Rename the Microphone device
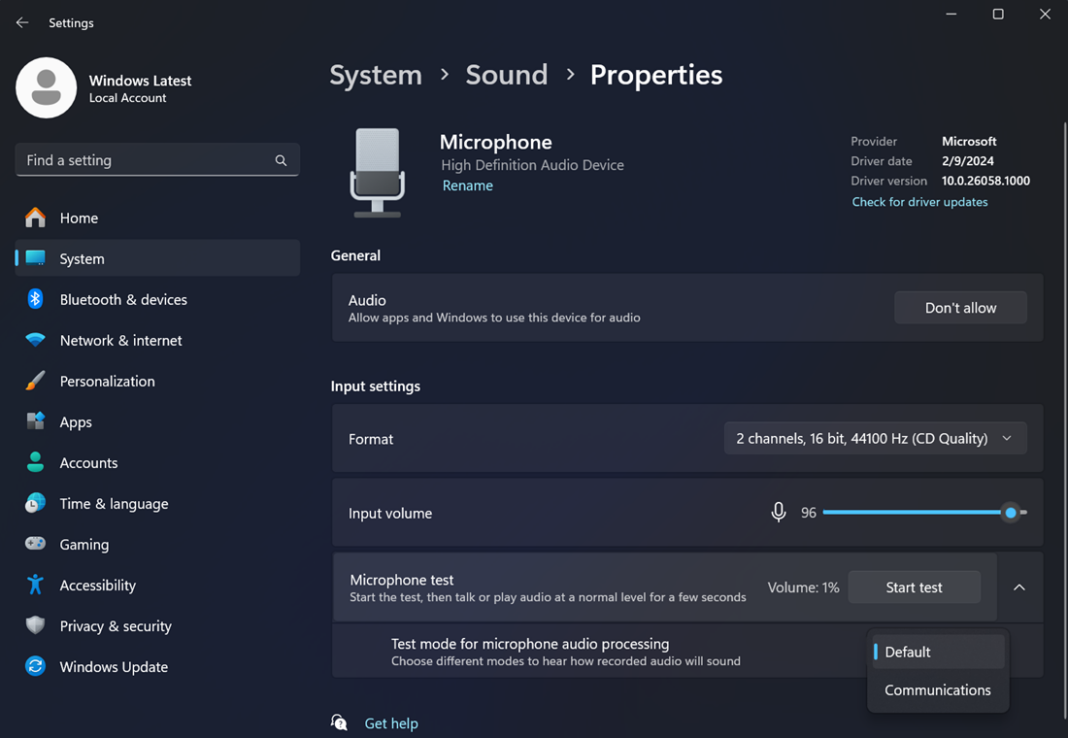1068x738 pixels. (467, 185)
